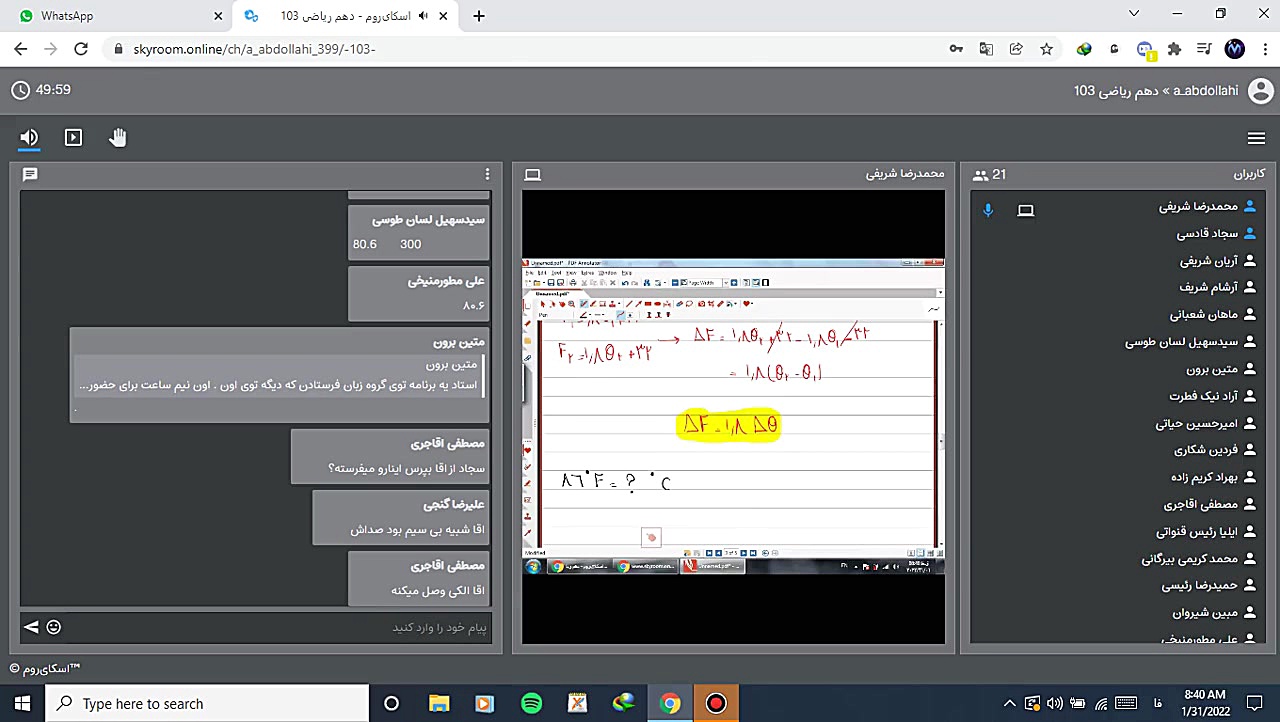Bookmark this page with the star
1280x722 pixels.
click(x=1046, y=49)
